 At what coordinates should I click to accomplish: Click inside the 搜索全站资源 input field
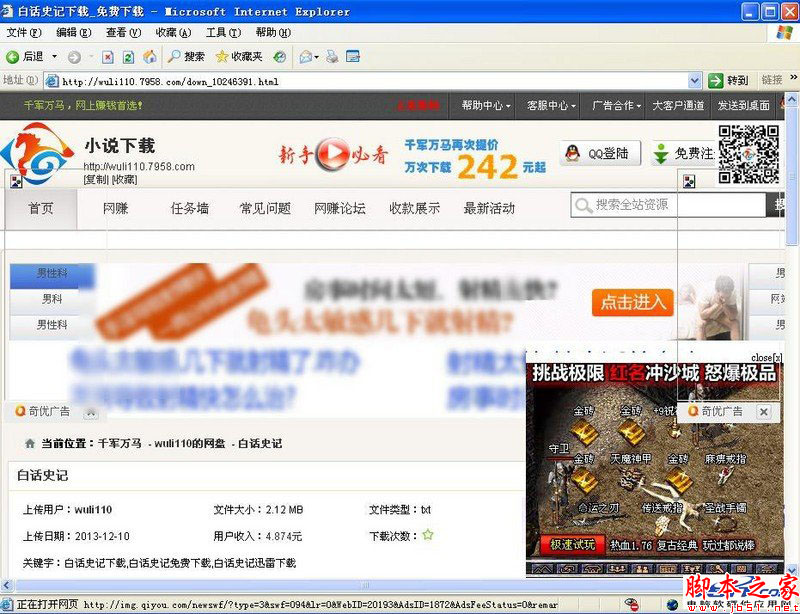click(655, 204)
